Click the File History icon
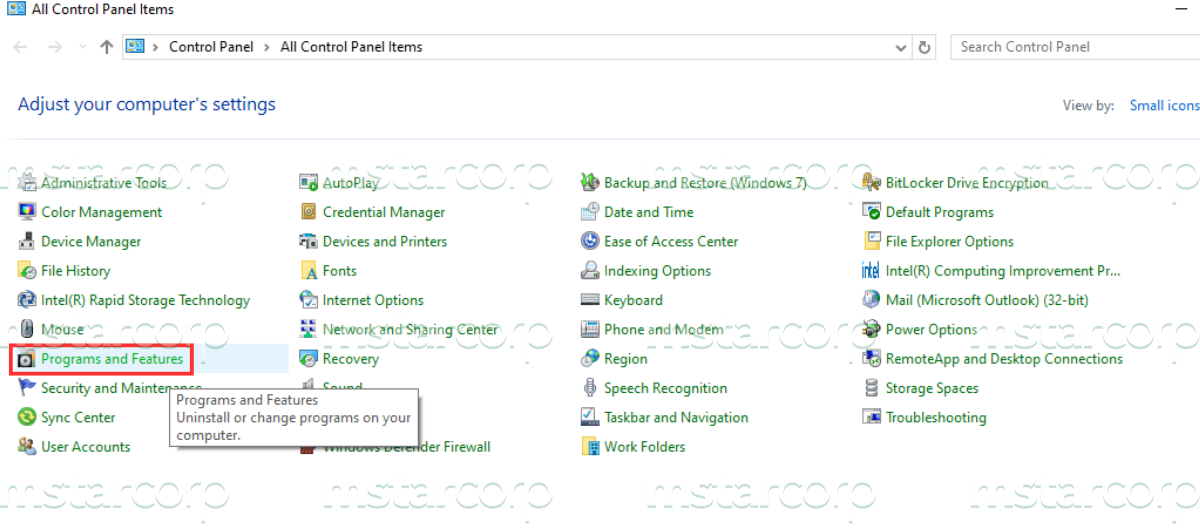The height and width of the screenshot is (530, 1200). (27, 271)
